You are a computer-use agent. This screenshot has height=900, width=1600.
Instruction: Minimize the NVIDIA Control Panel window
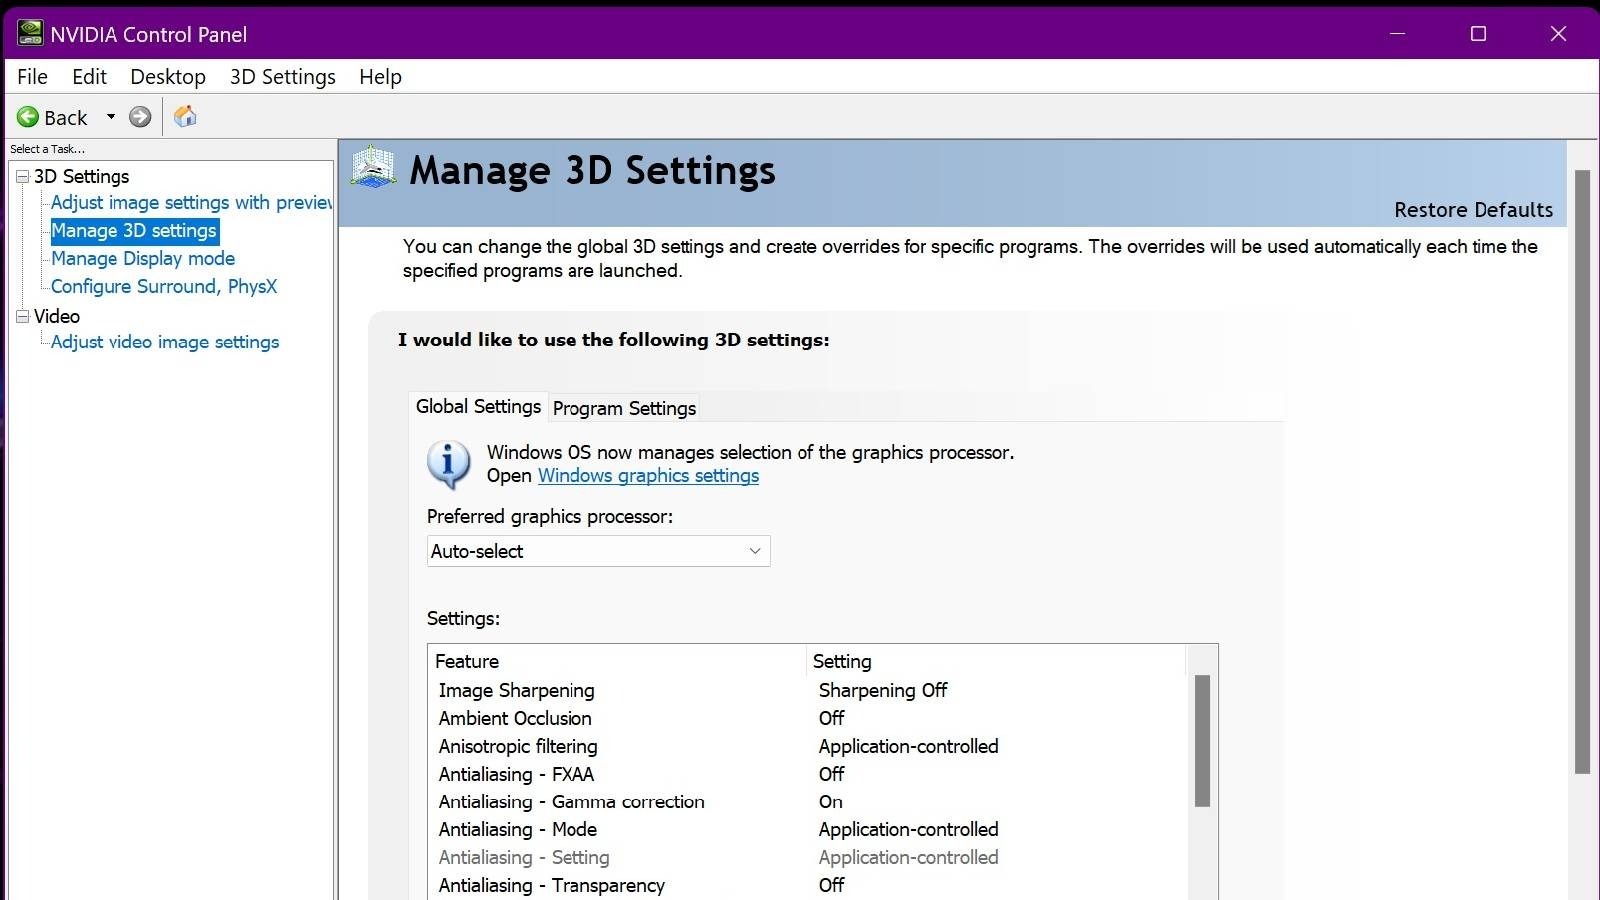click(x=1398, y=34)
